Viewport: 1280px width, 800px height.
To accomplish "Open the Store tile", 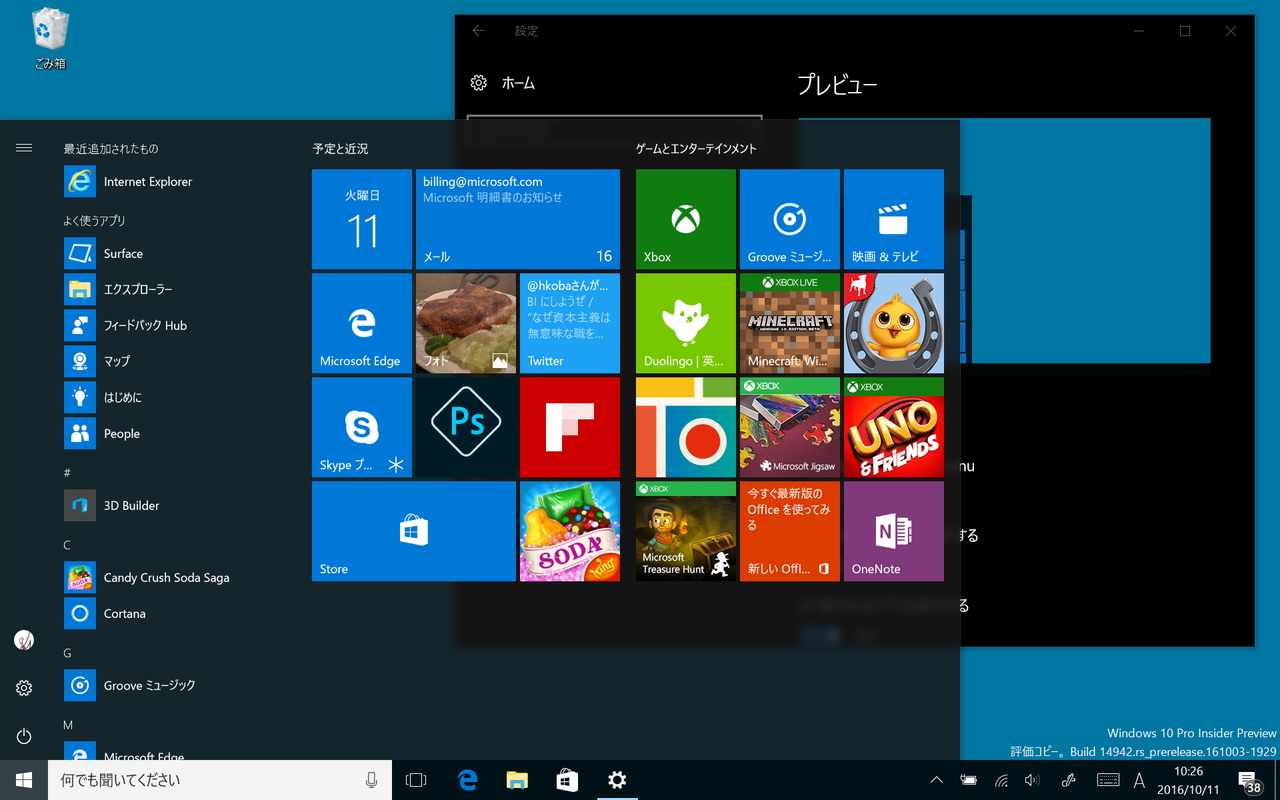I will pyautogui.click(x=414, y=531).
